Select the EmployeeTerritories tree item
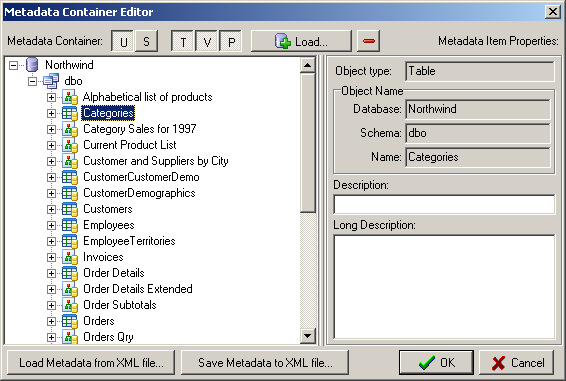The height and width of the screenshot is (381, 566). pos(129,241)
